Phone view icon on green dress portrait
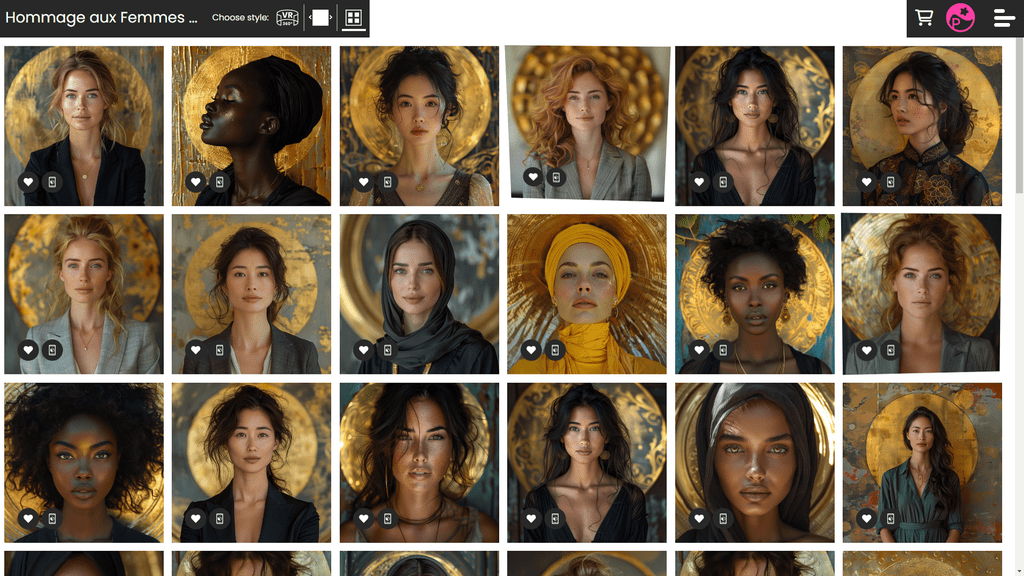This screenshot has height=576, width=1024. 891,519
